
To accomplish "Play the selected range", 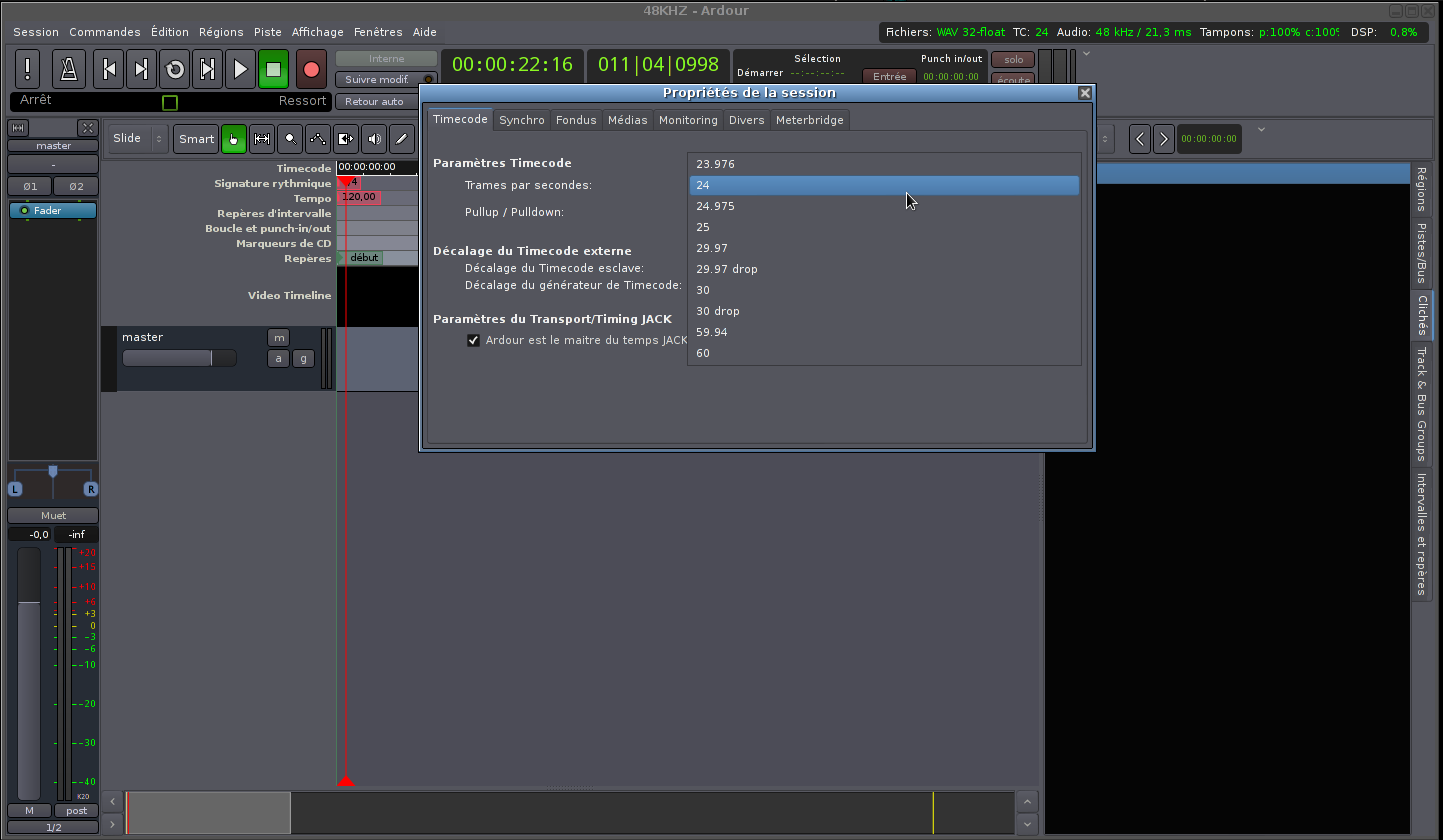I will pyautogui.click(x=207, y=69).
